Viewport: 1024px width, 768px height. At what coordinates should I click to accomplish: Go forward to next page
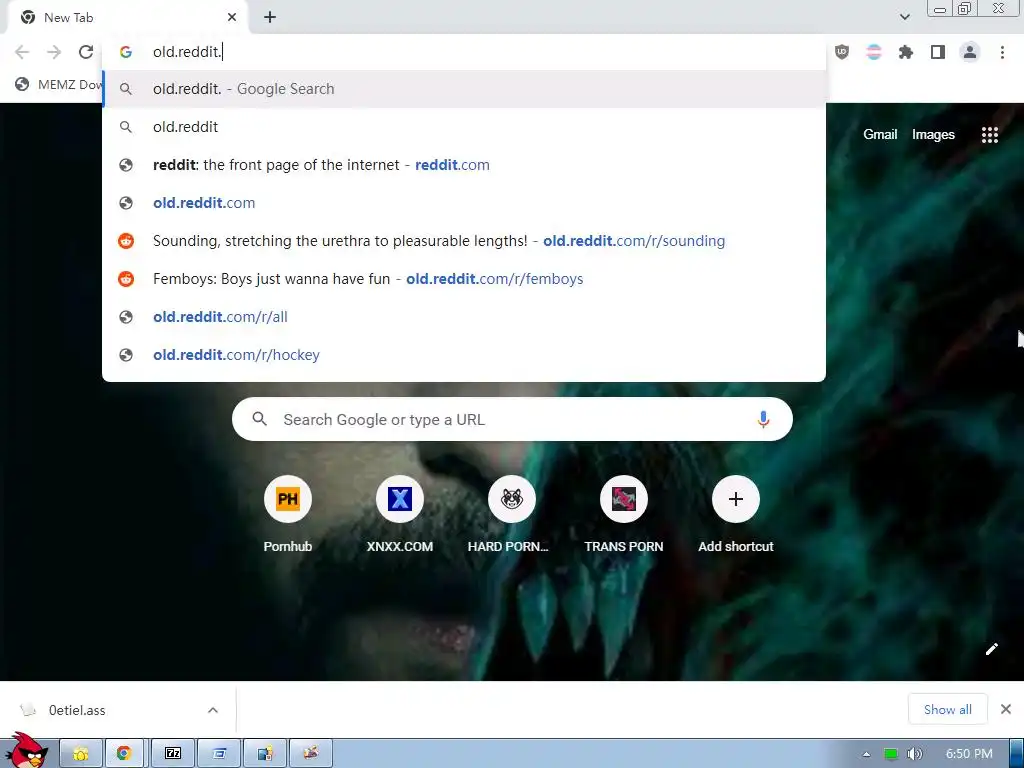(54, 52)
